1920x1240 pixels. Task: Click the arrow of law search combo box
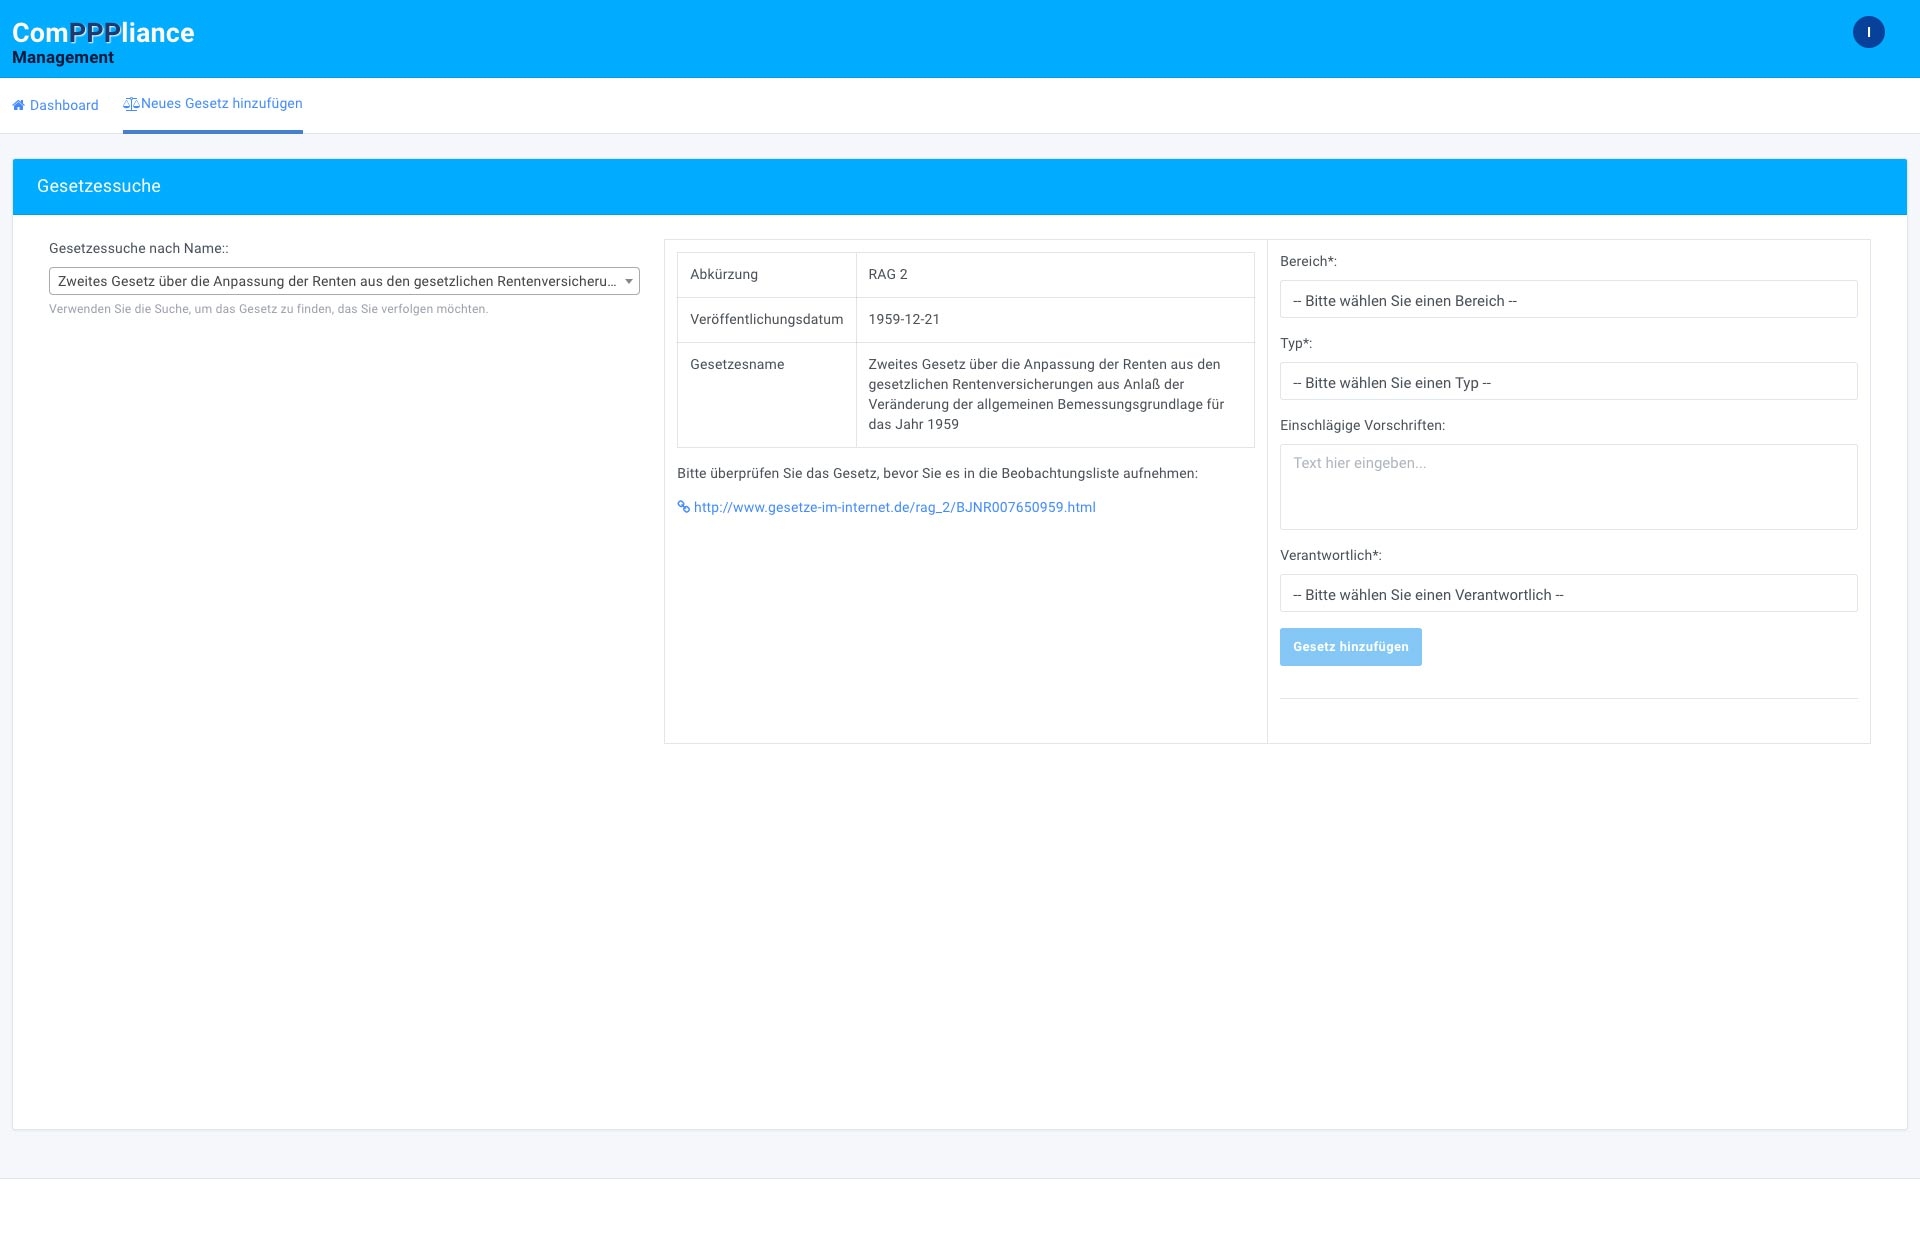click(x=628, y=282)
